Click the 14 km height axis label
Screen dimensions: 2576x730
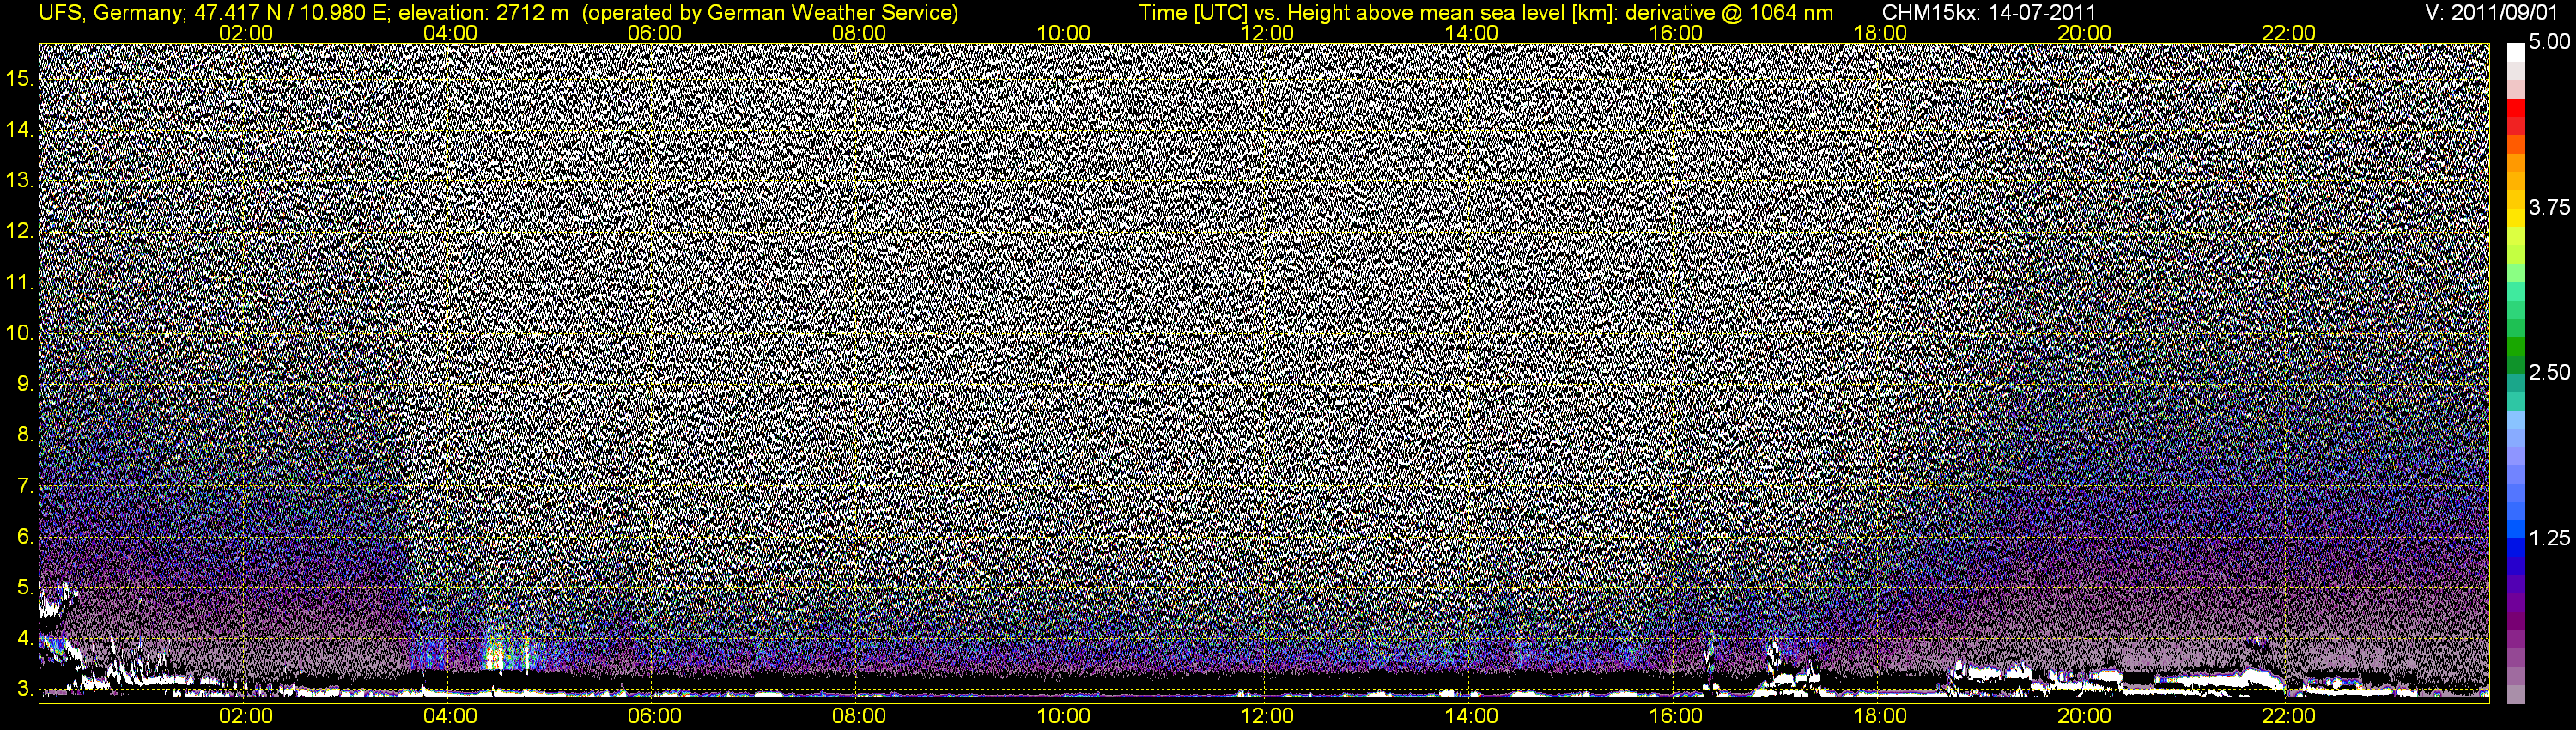point(20,130)
